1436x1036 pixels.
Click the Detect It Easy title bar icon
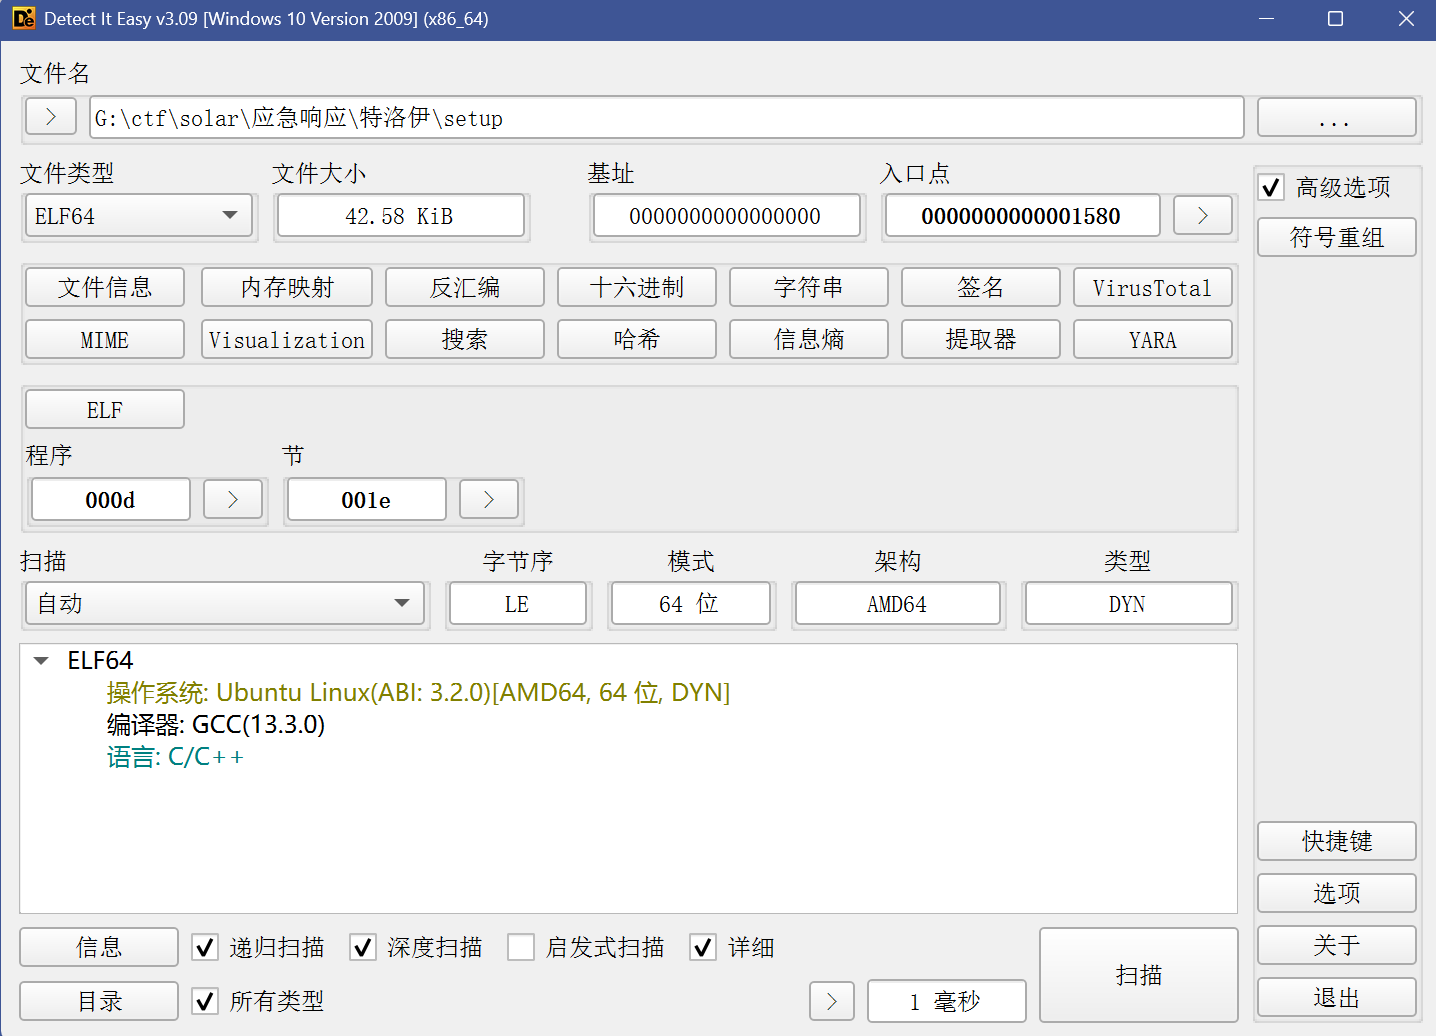pyautogui.click(x=23, y=19)
